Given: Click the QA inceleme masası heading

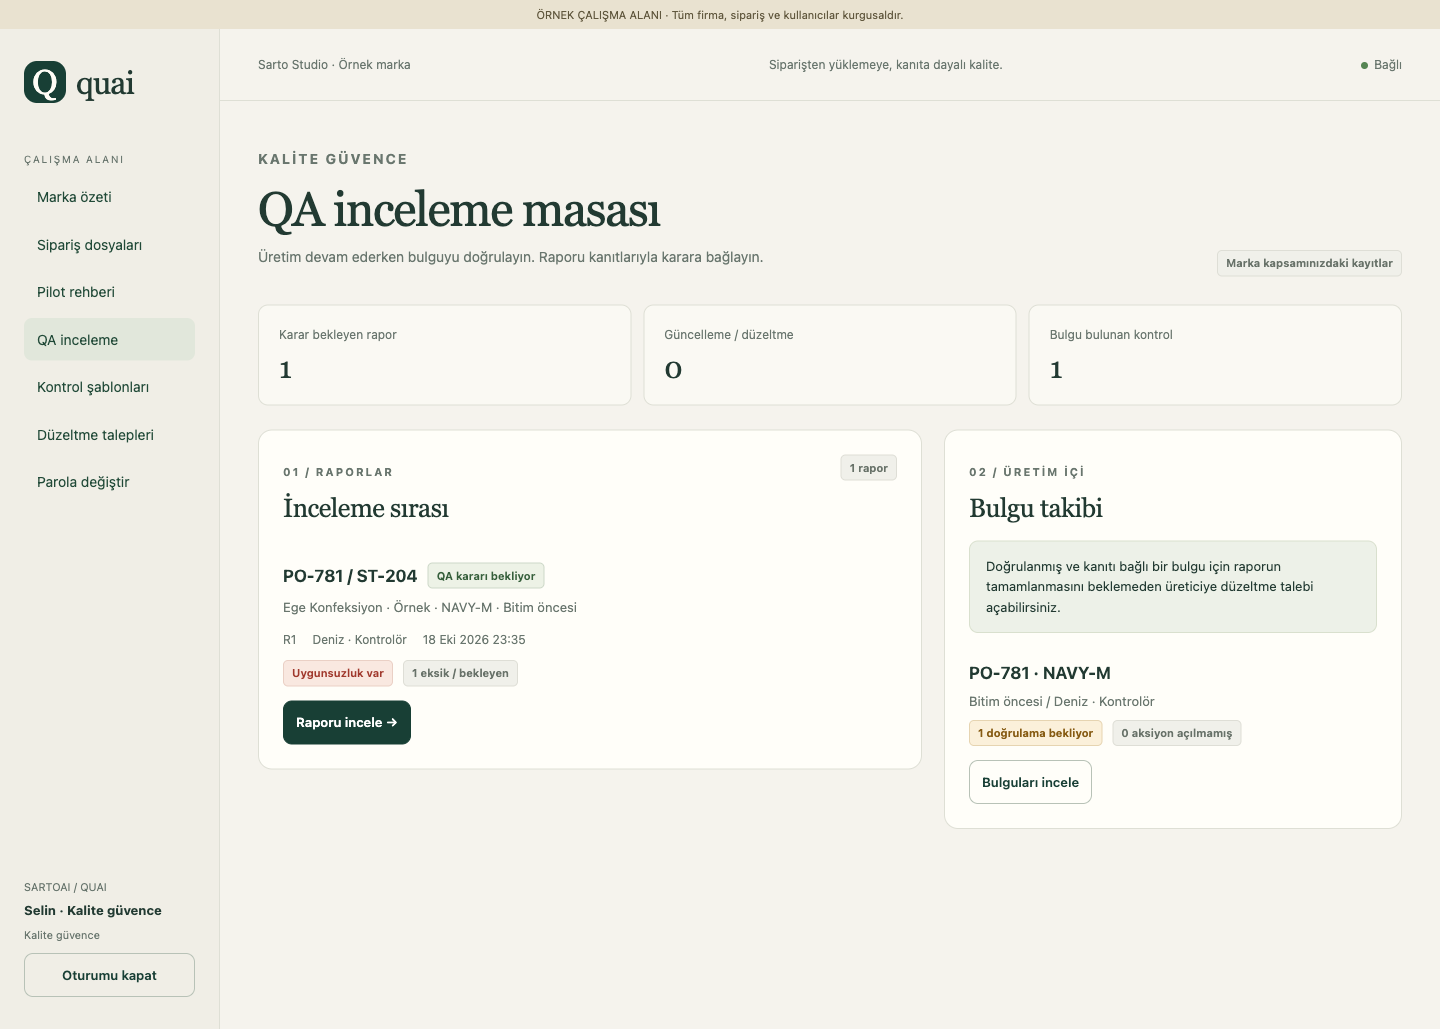Looking at the screenshot, I should tap(459, 210).
